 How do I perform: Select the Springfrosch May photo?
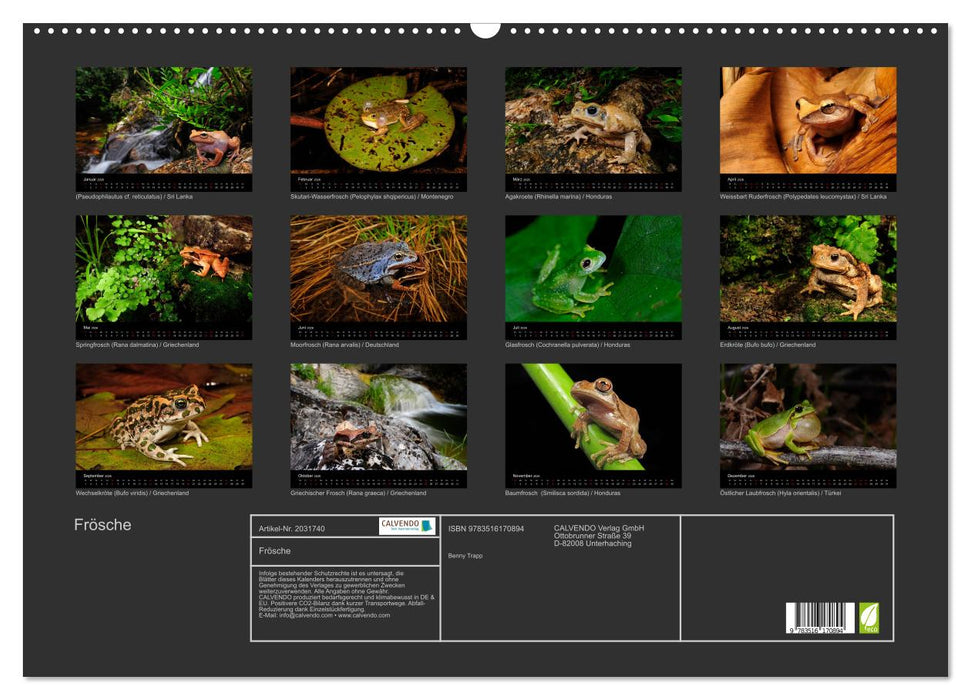(164, 270)
